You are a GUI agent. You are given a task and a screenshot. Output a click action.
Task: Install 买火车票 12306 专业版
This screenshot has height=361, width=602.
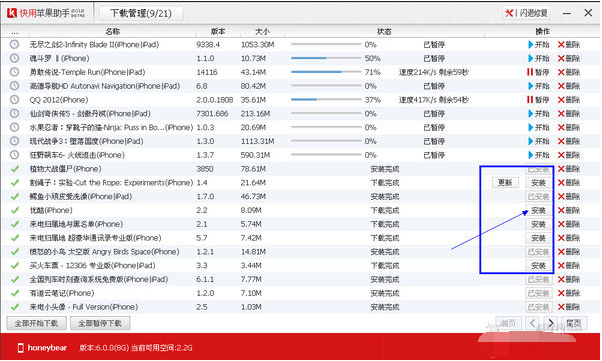pyautogui.click(x=539, y=265)
